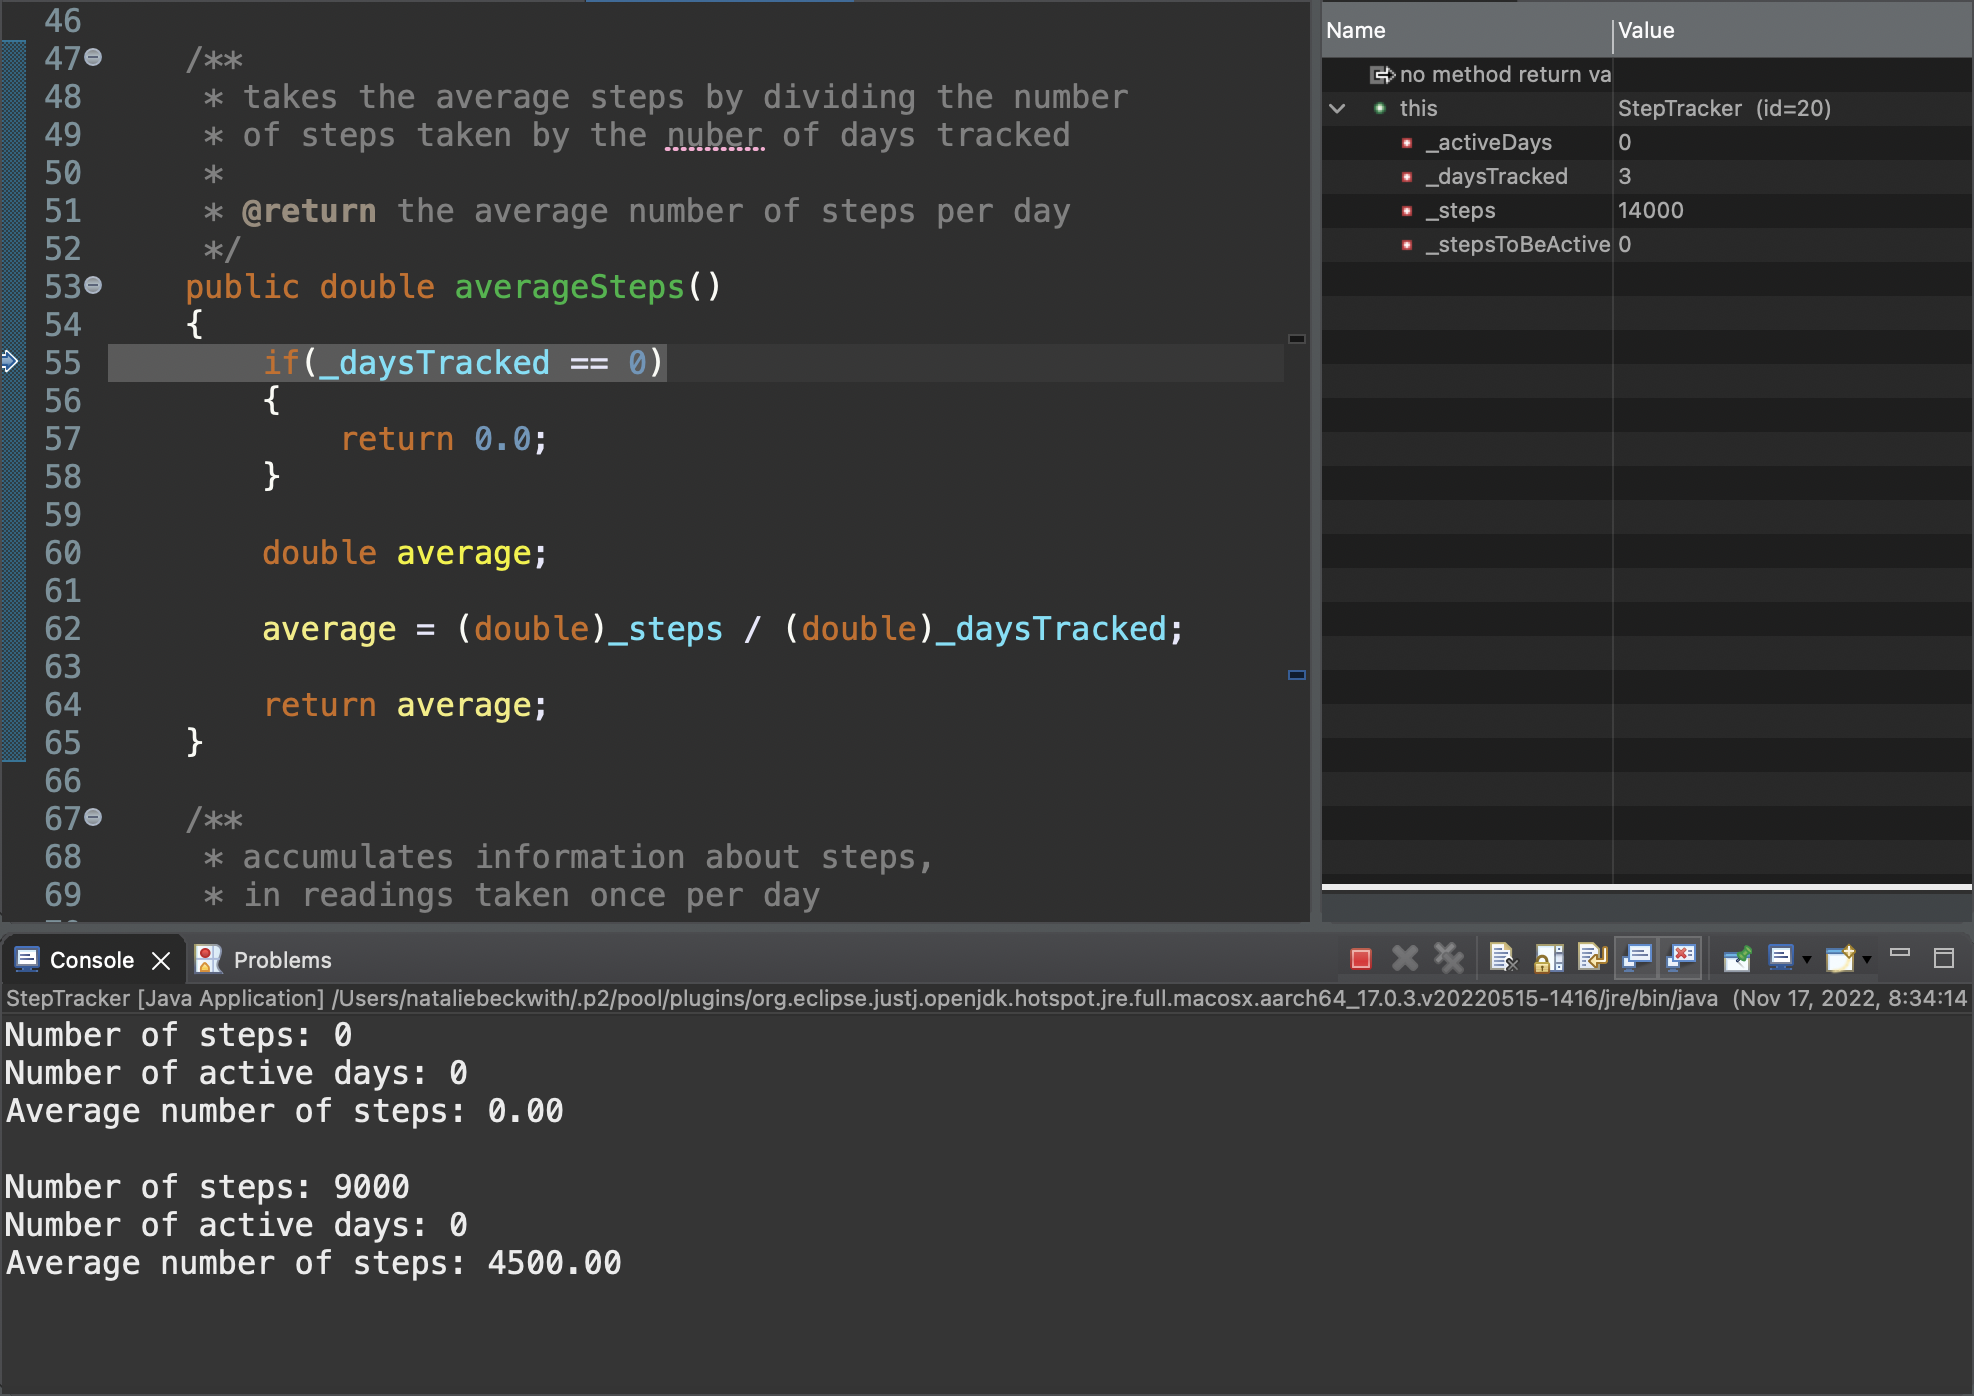
Task: Click the Problems tab icon
Action: click(208, 960)
